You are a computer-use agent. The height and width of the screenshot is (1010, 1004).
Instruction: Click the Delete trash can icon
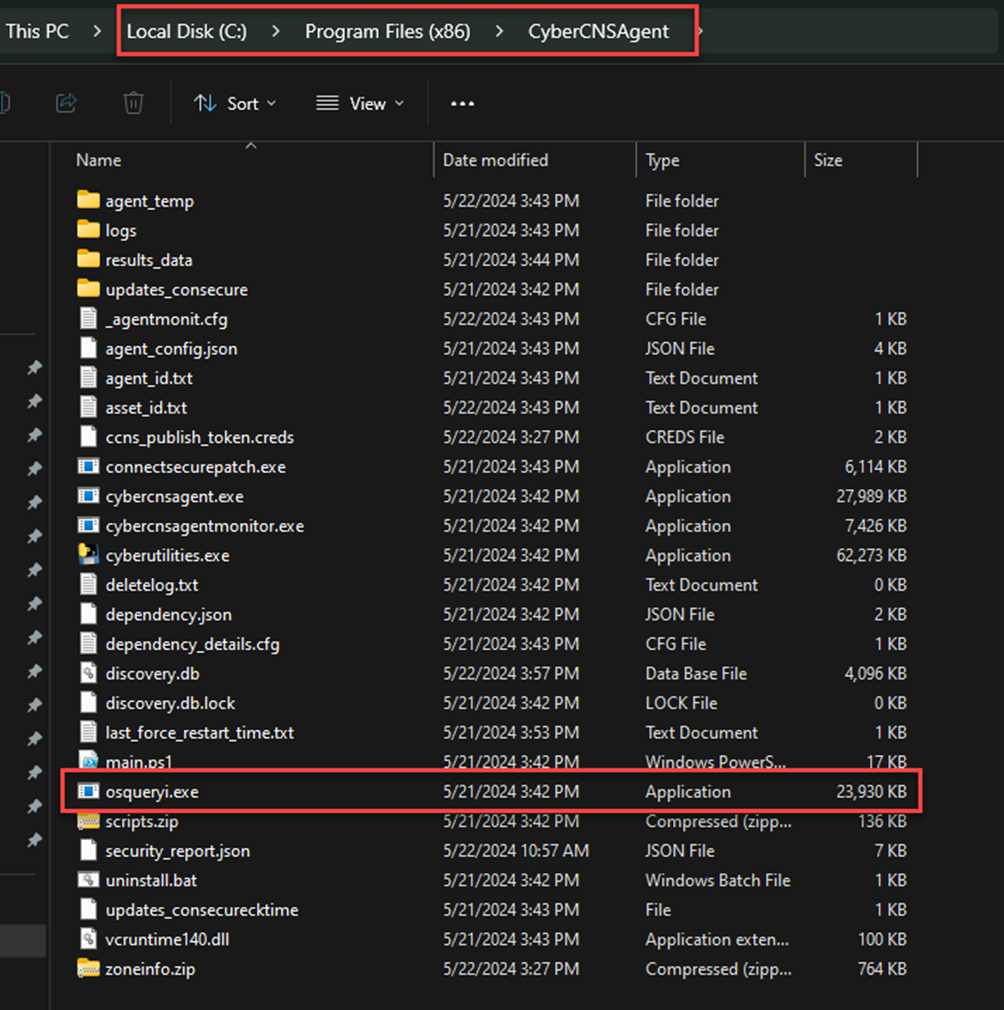(x=133, y=103)
